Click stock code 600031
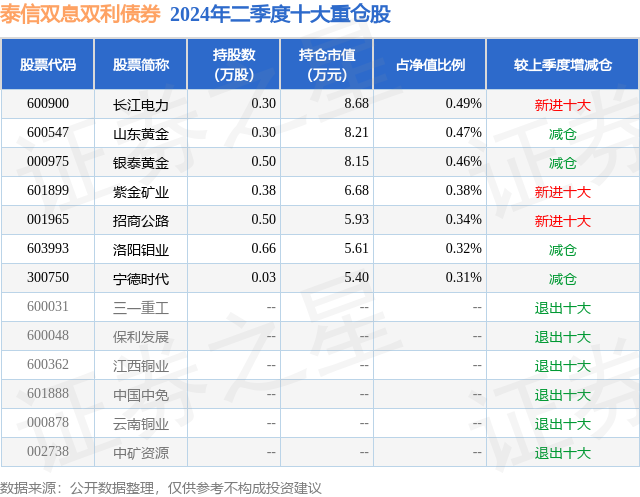The image size is (640, 497). (48, 306)
